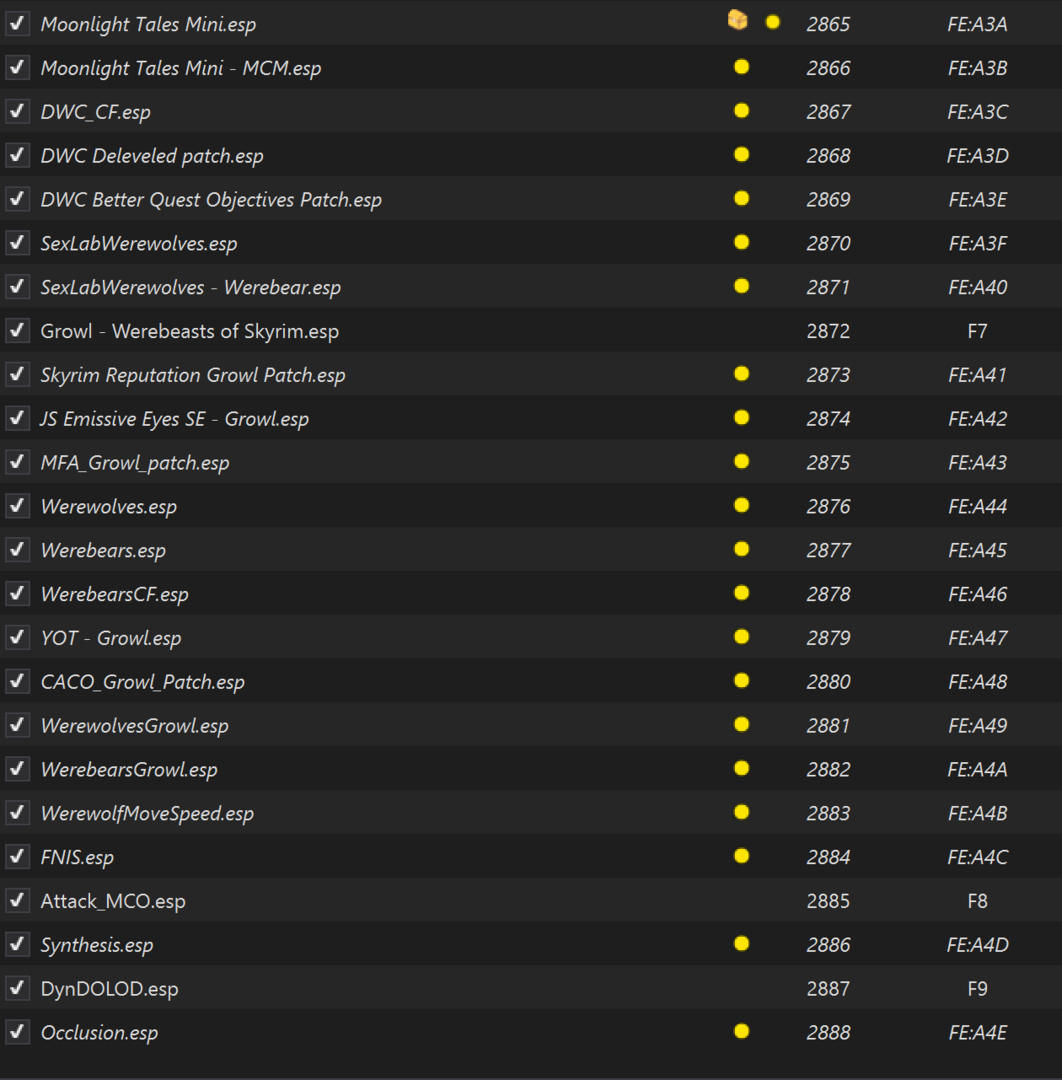Disable the DWC_CF.esp checkbox
The image size is (1062, 1080).
tap(17, 112)
